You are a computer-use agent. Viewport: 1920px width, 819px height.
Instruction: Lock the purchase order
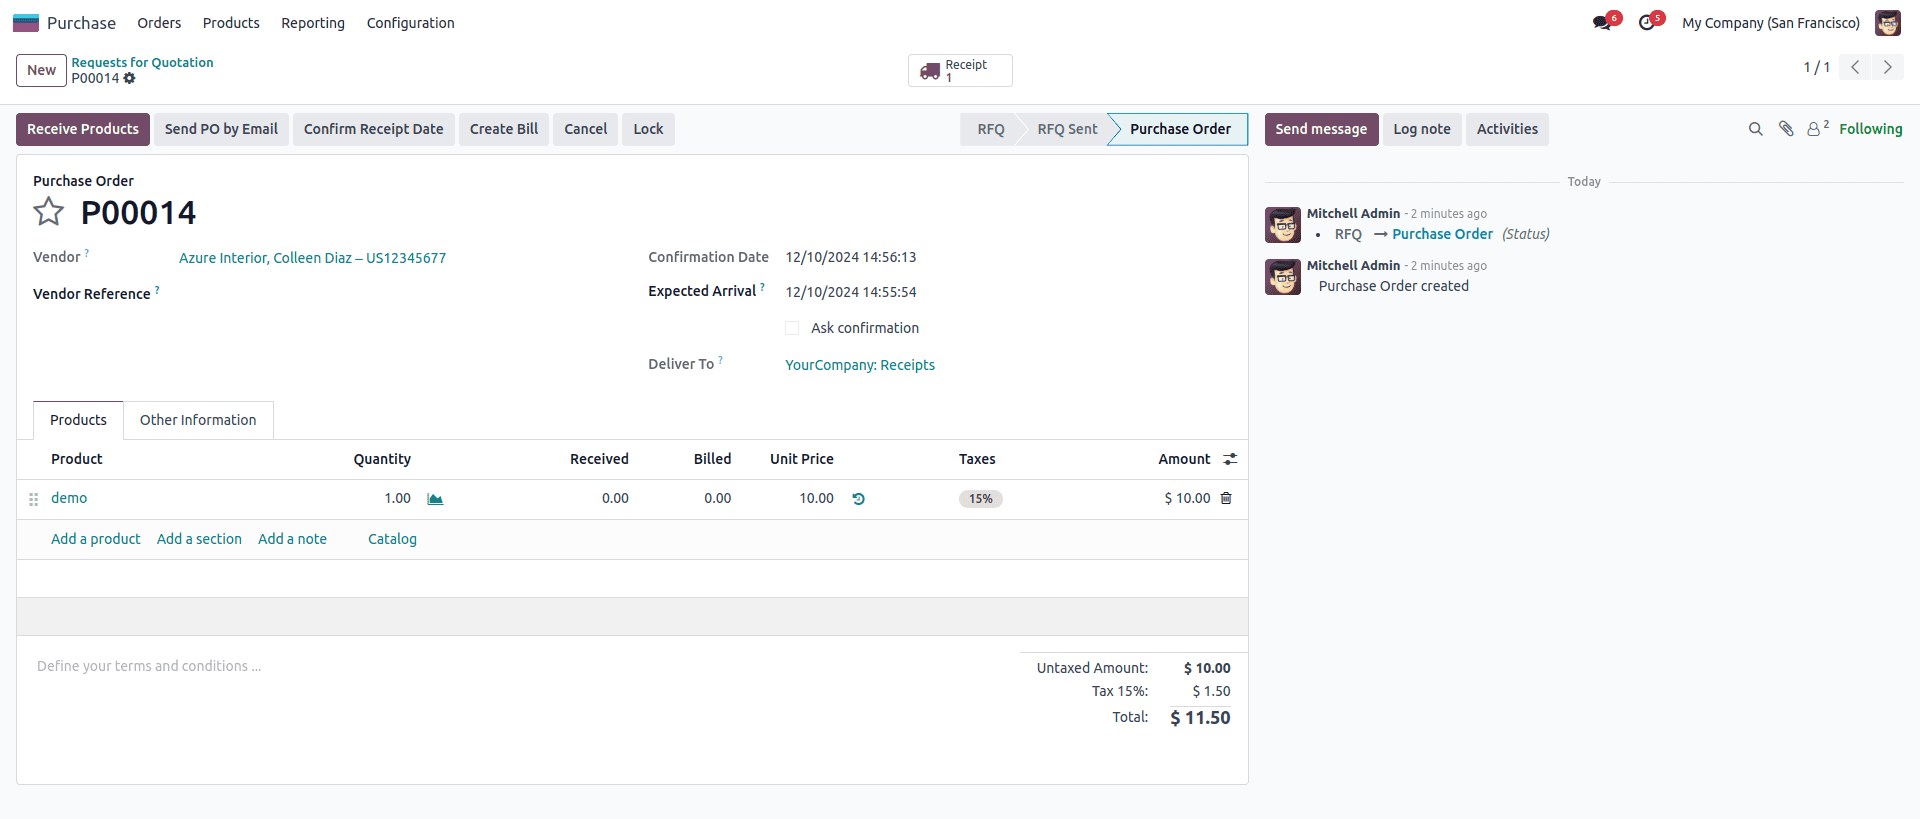(x=648, y=129)
